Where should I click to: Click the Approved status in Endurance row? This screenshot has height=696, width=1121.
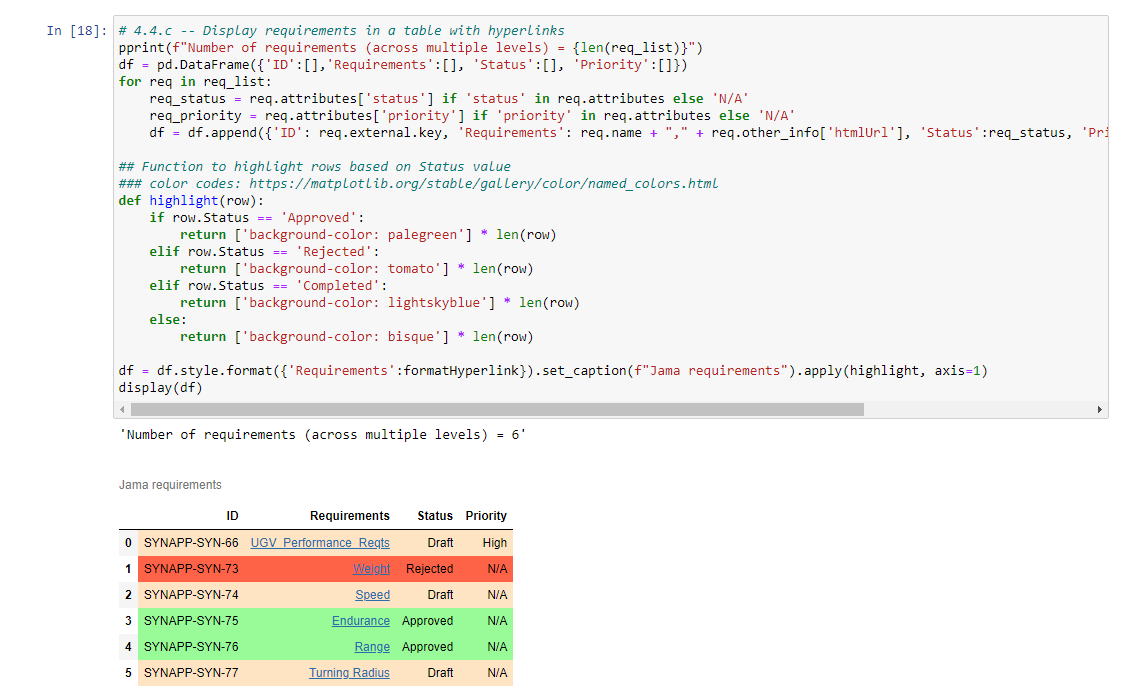tap(428, 621)
